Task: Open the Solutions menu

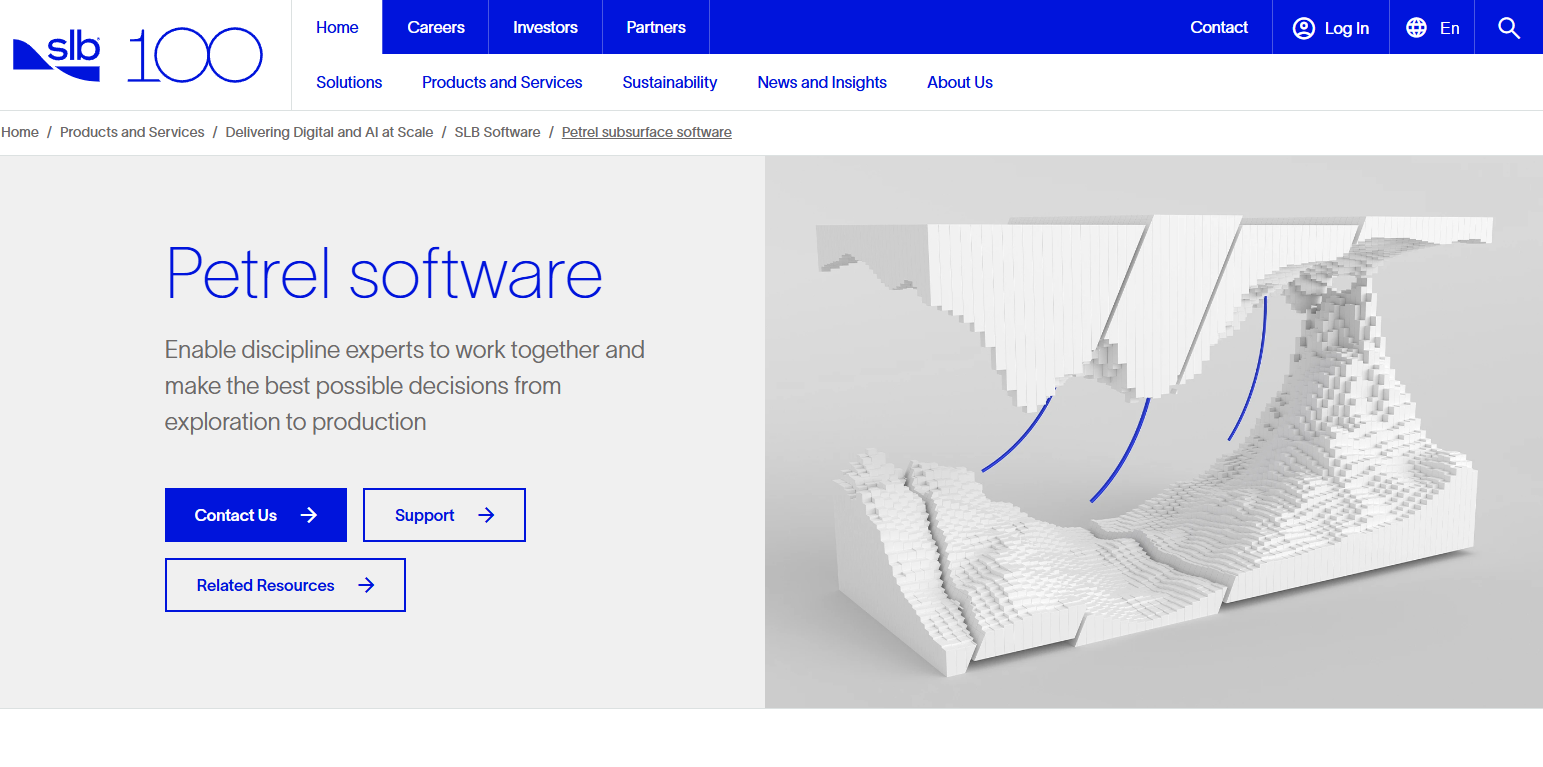Action: [x=349, y=82]
